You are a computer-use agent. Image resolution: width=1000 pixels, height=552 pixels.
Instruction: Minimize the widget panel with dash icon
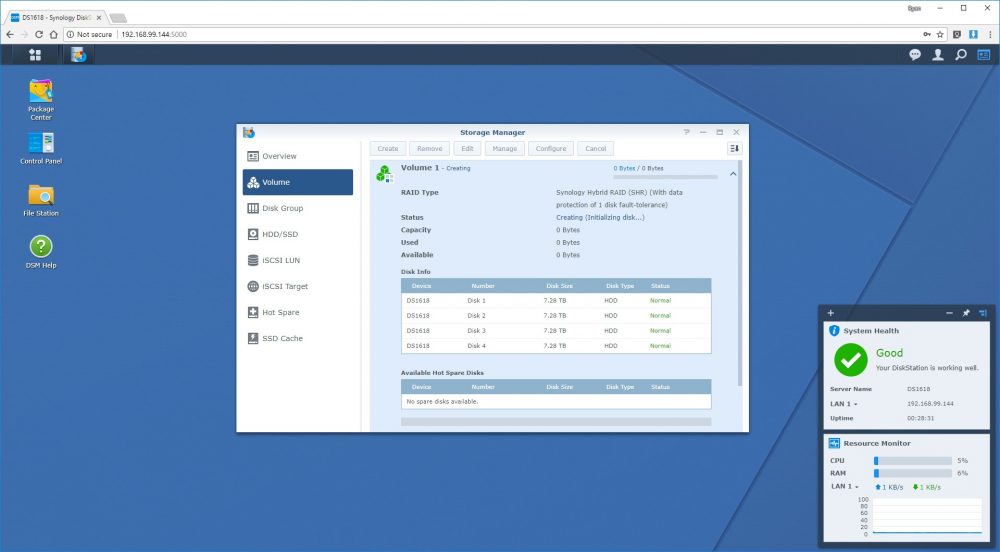coord(949,313)
